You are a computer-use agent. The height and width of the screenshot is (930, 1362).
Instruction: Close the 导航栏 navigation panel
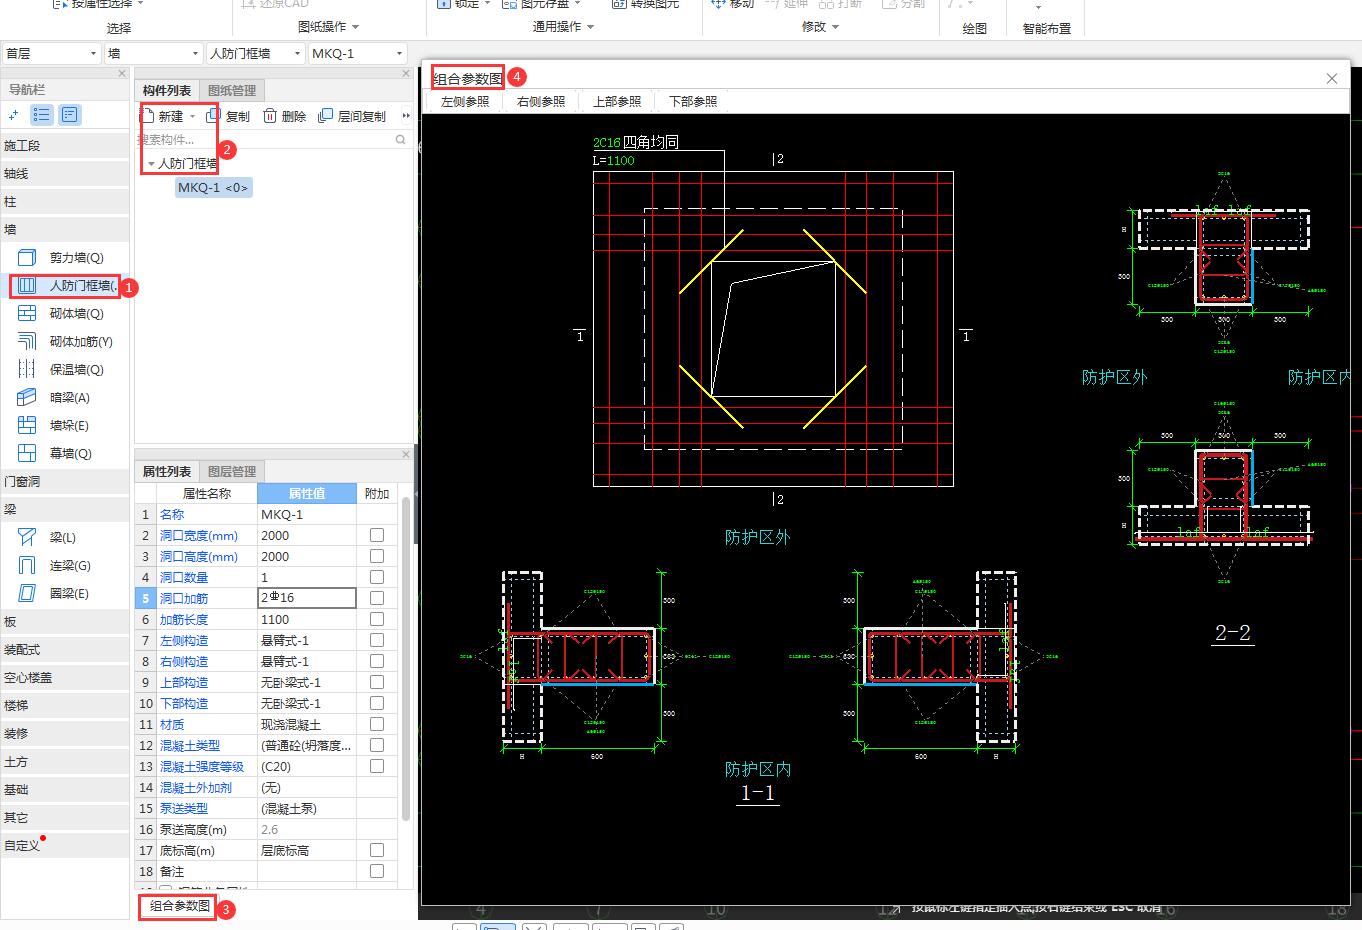click(123, 74)
